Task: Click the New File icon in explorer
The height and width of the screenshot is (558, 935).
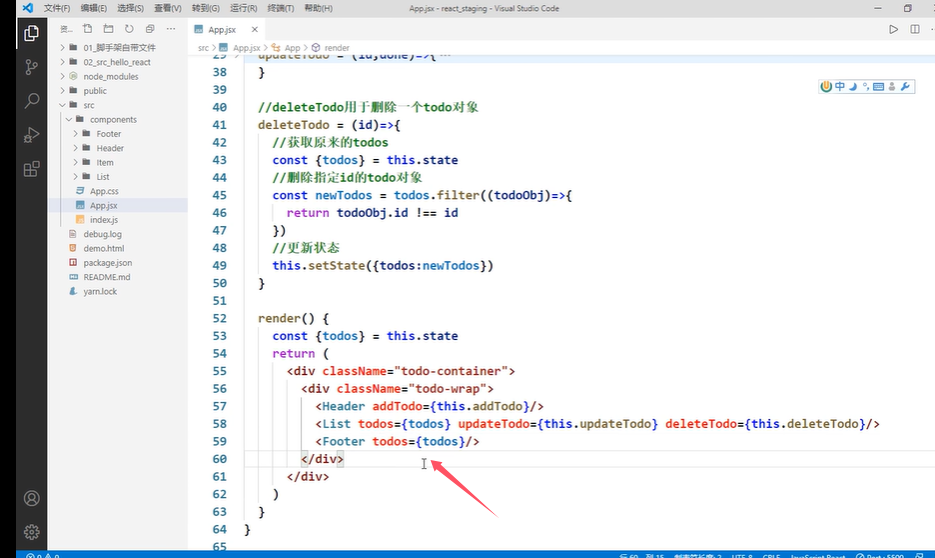Action: click(x=88, y=29)
